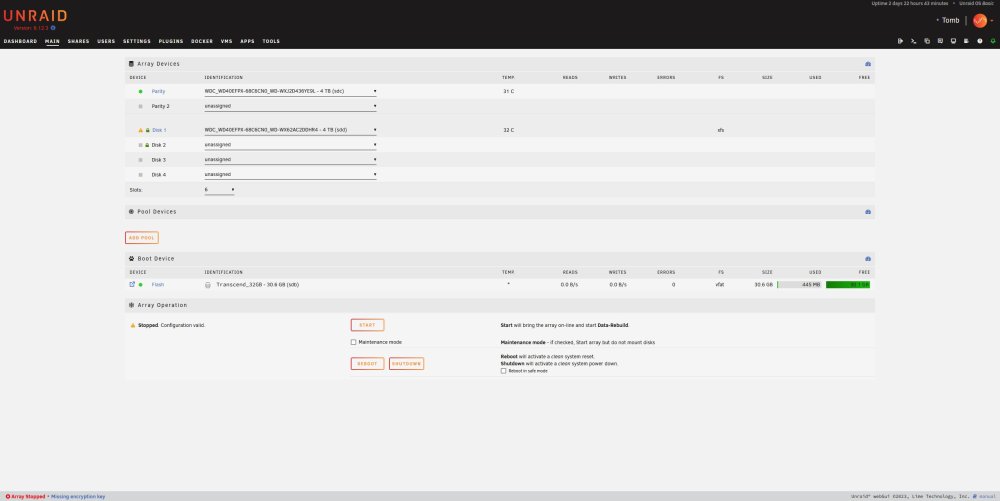Click the lock icon next to Disk 2

(x=147, y=145)
